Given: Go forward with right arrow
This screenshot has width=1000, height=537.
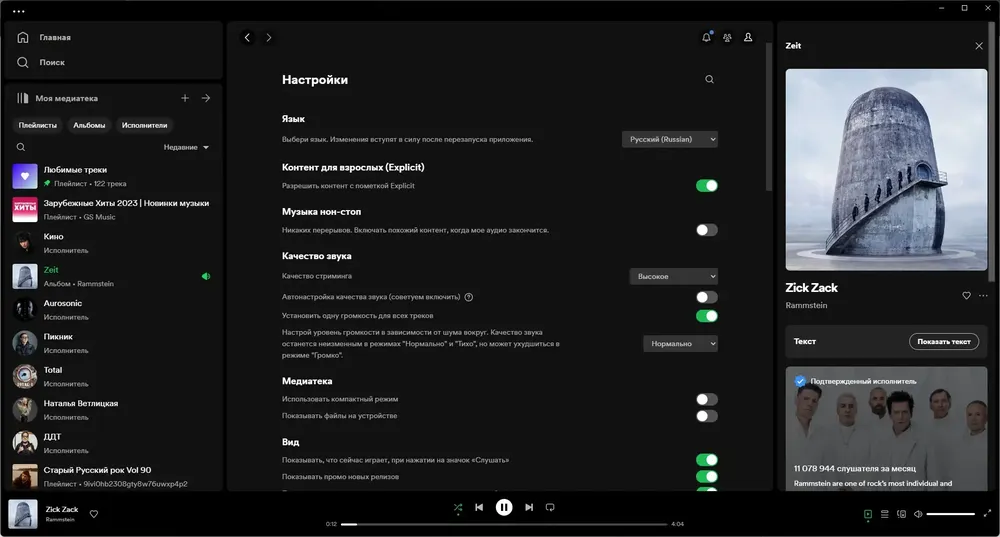Looking at the screenshot, I should pos(268,38).
